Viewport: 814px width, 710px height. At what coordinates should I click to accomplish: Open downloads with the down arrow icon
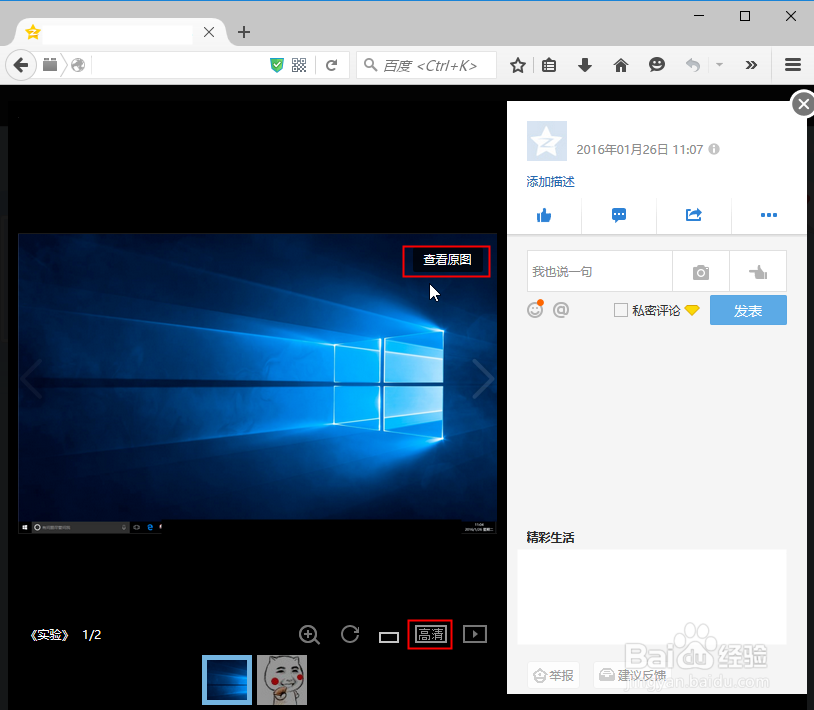tap(585, 65)
